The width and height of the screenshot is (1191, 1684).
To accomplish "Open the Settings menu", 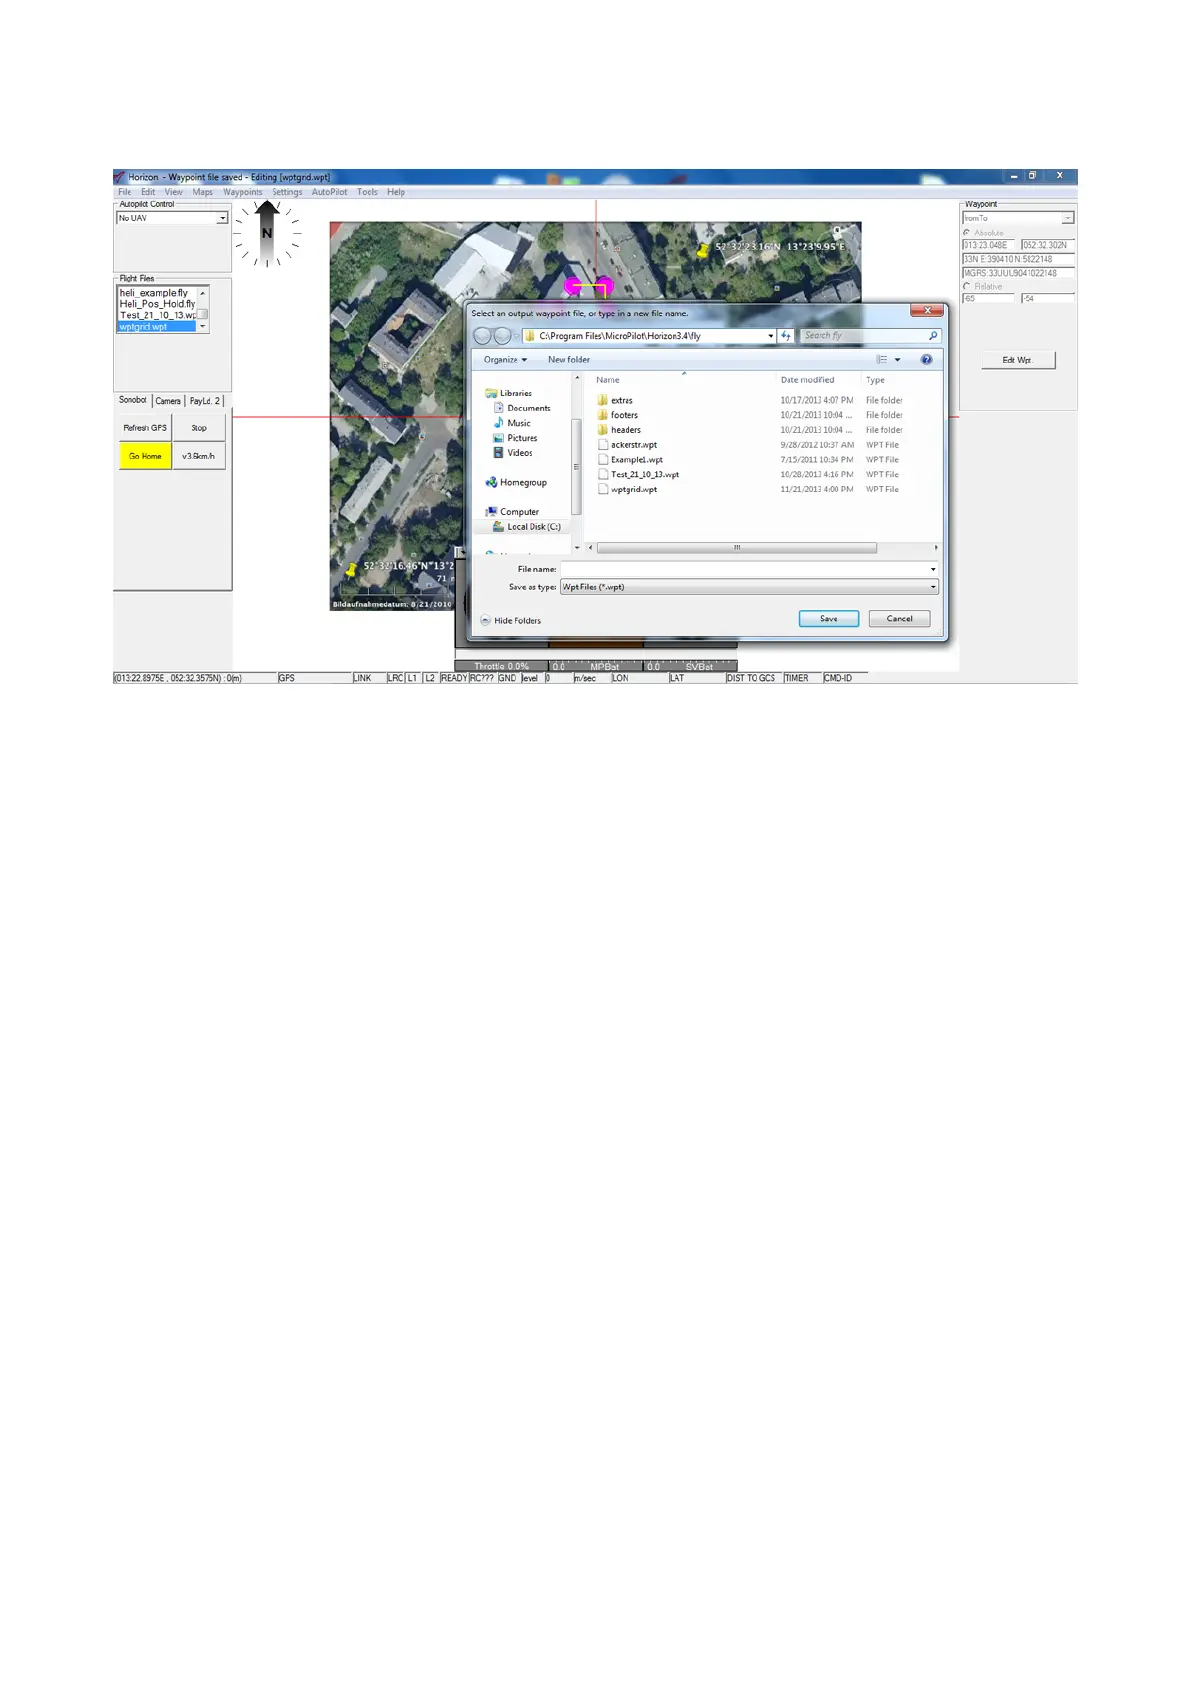I will point(287,192).
